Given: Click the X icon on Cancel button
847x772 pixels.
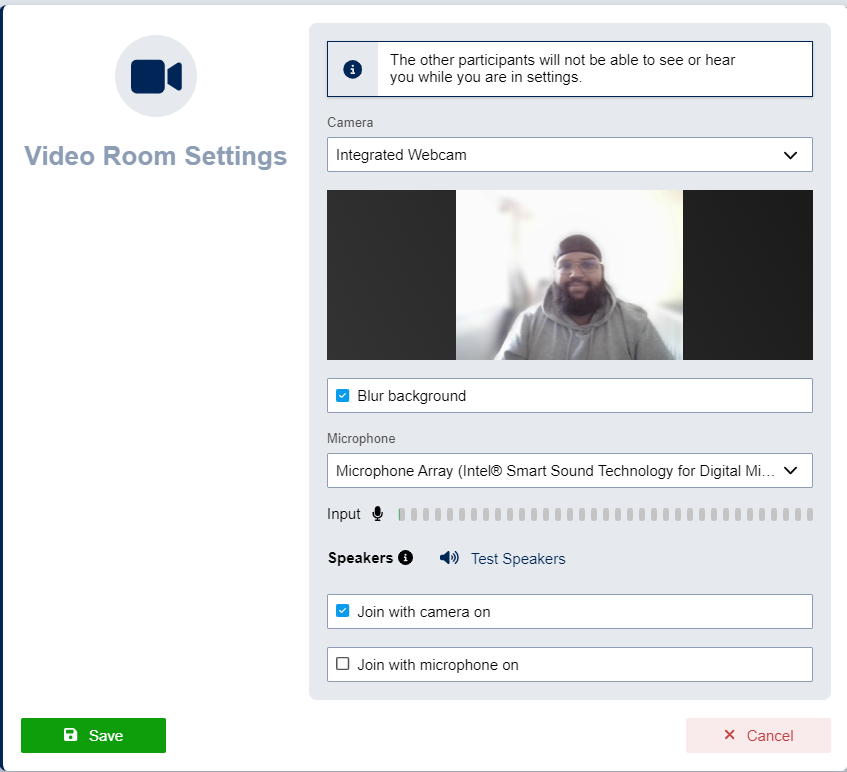Looking at the screenshot, I should coord(729,735).
